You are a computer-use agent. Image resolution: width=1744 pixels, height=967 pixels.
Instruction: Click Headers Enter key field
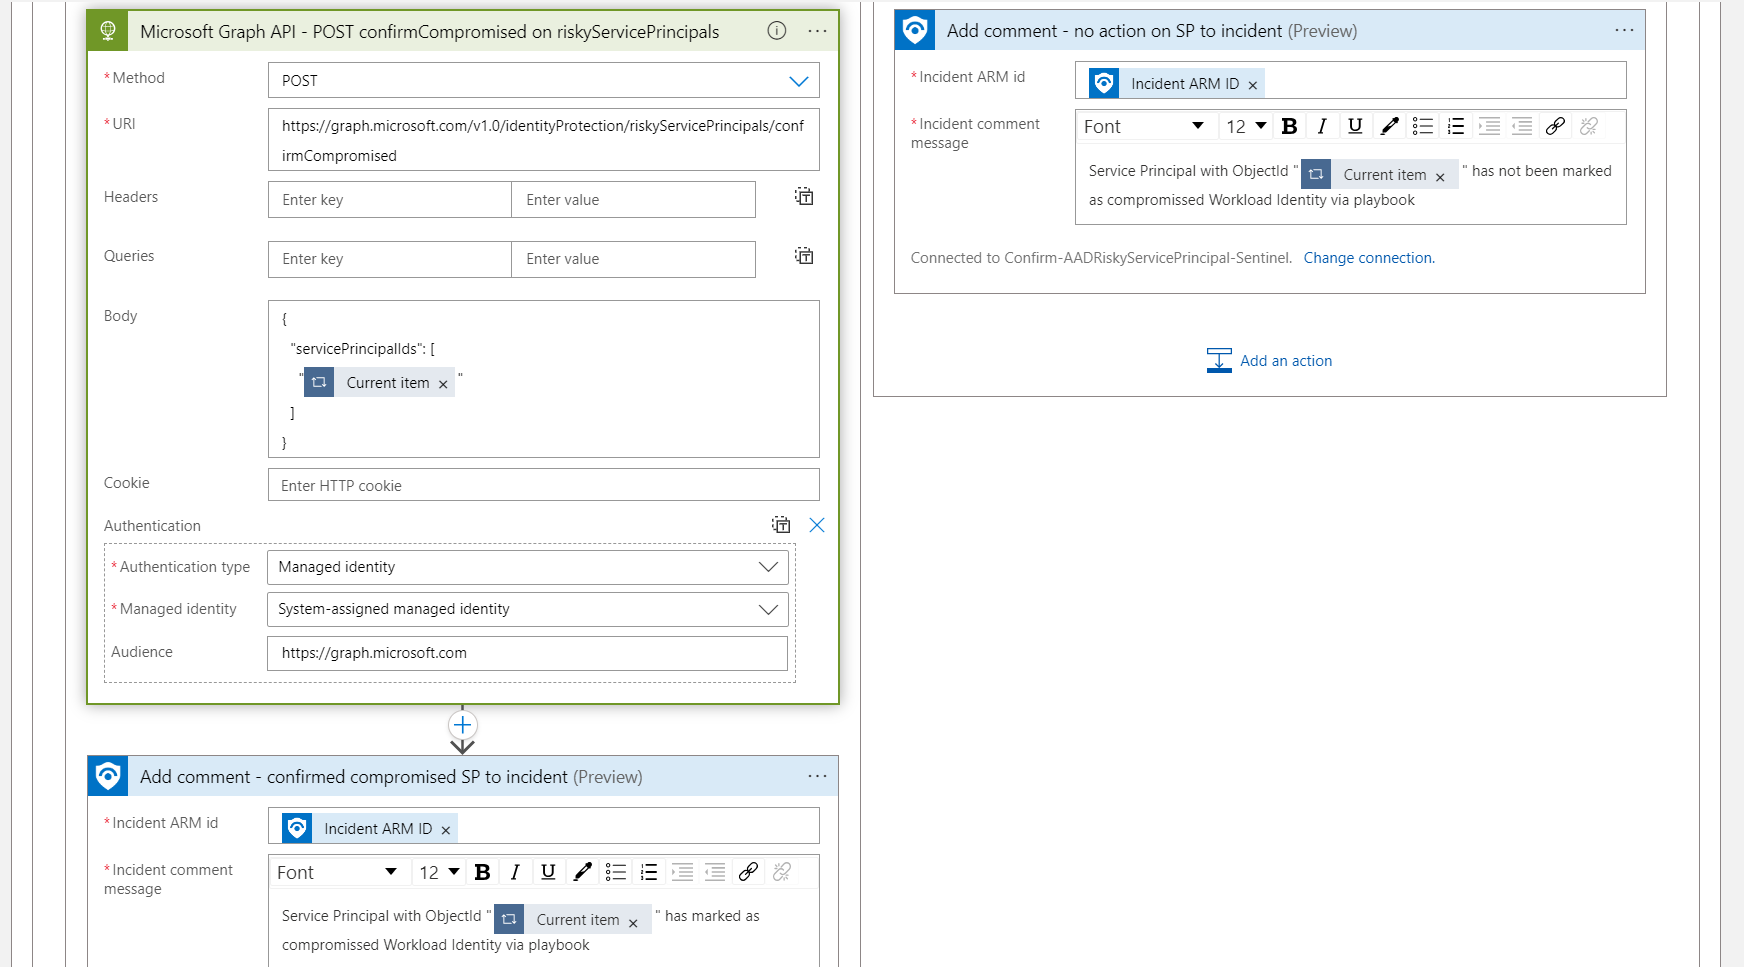[x=390, y=199]
